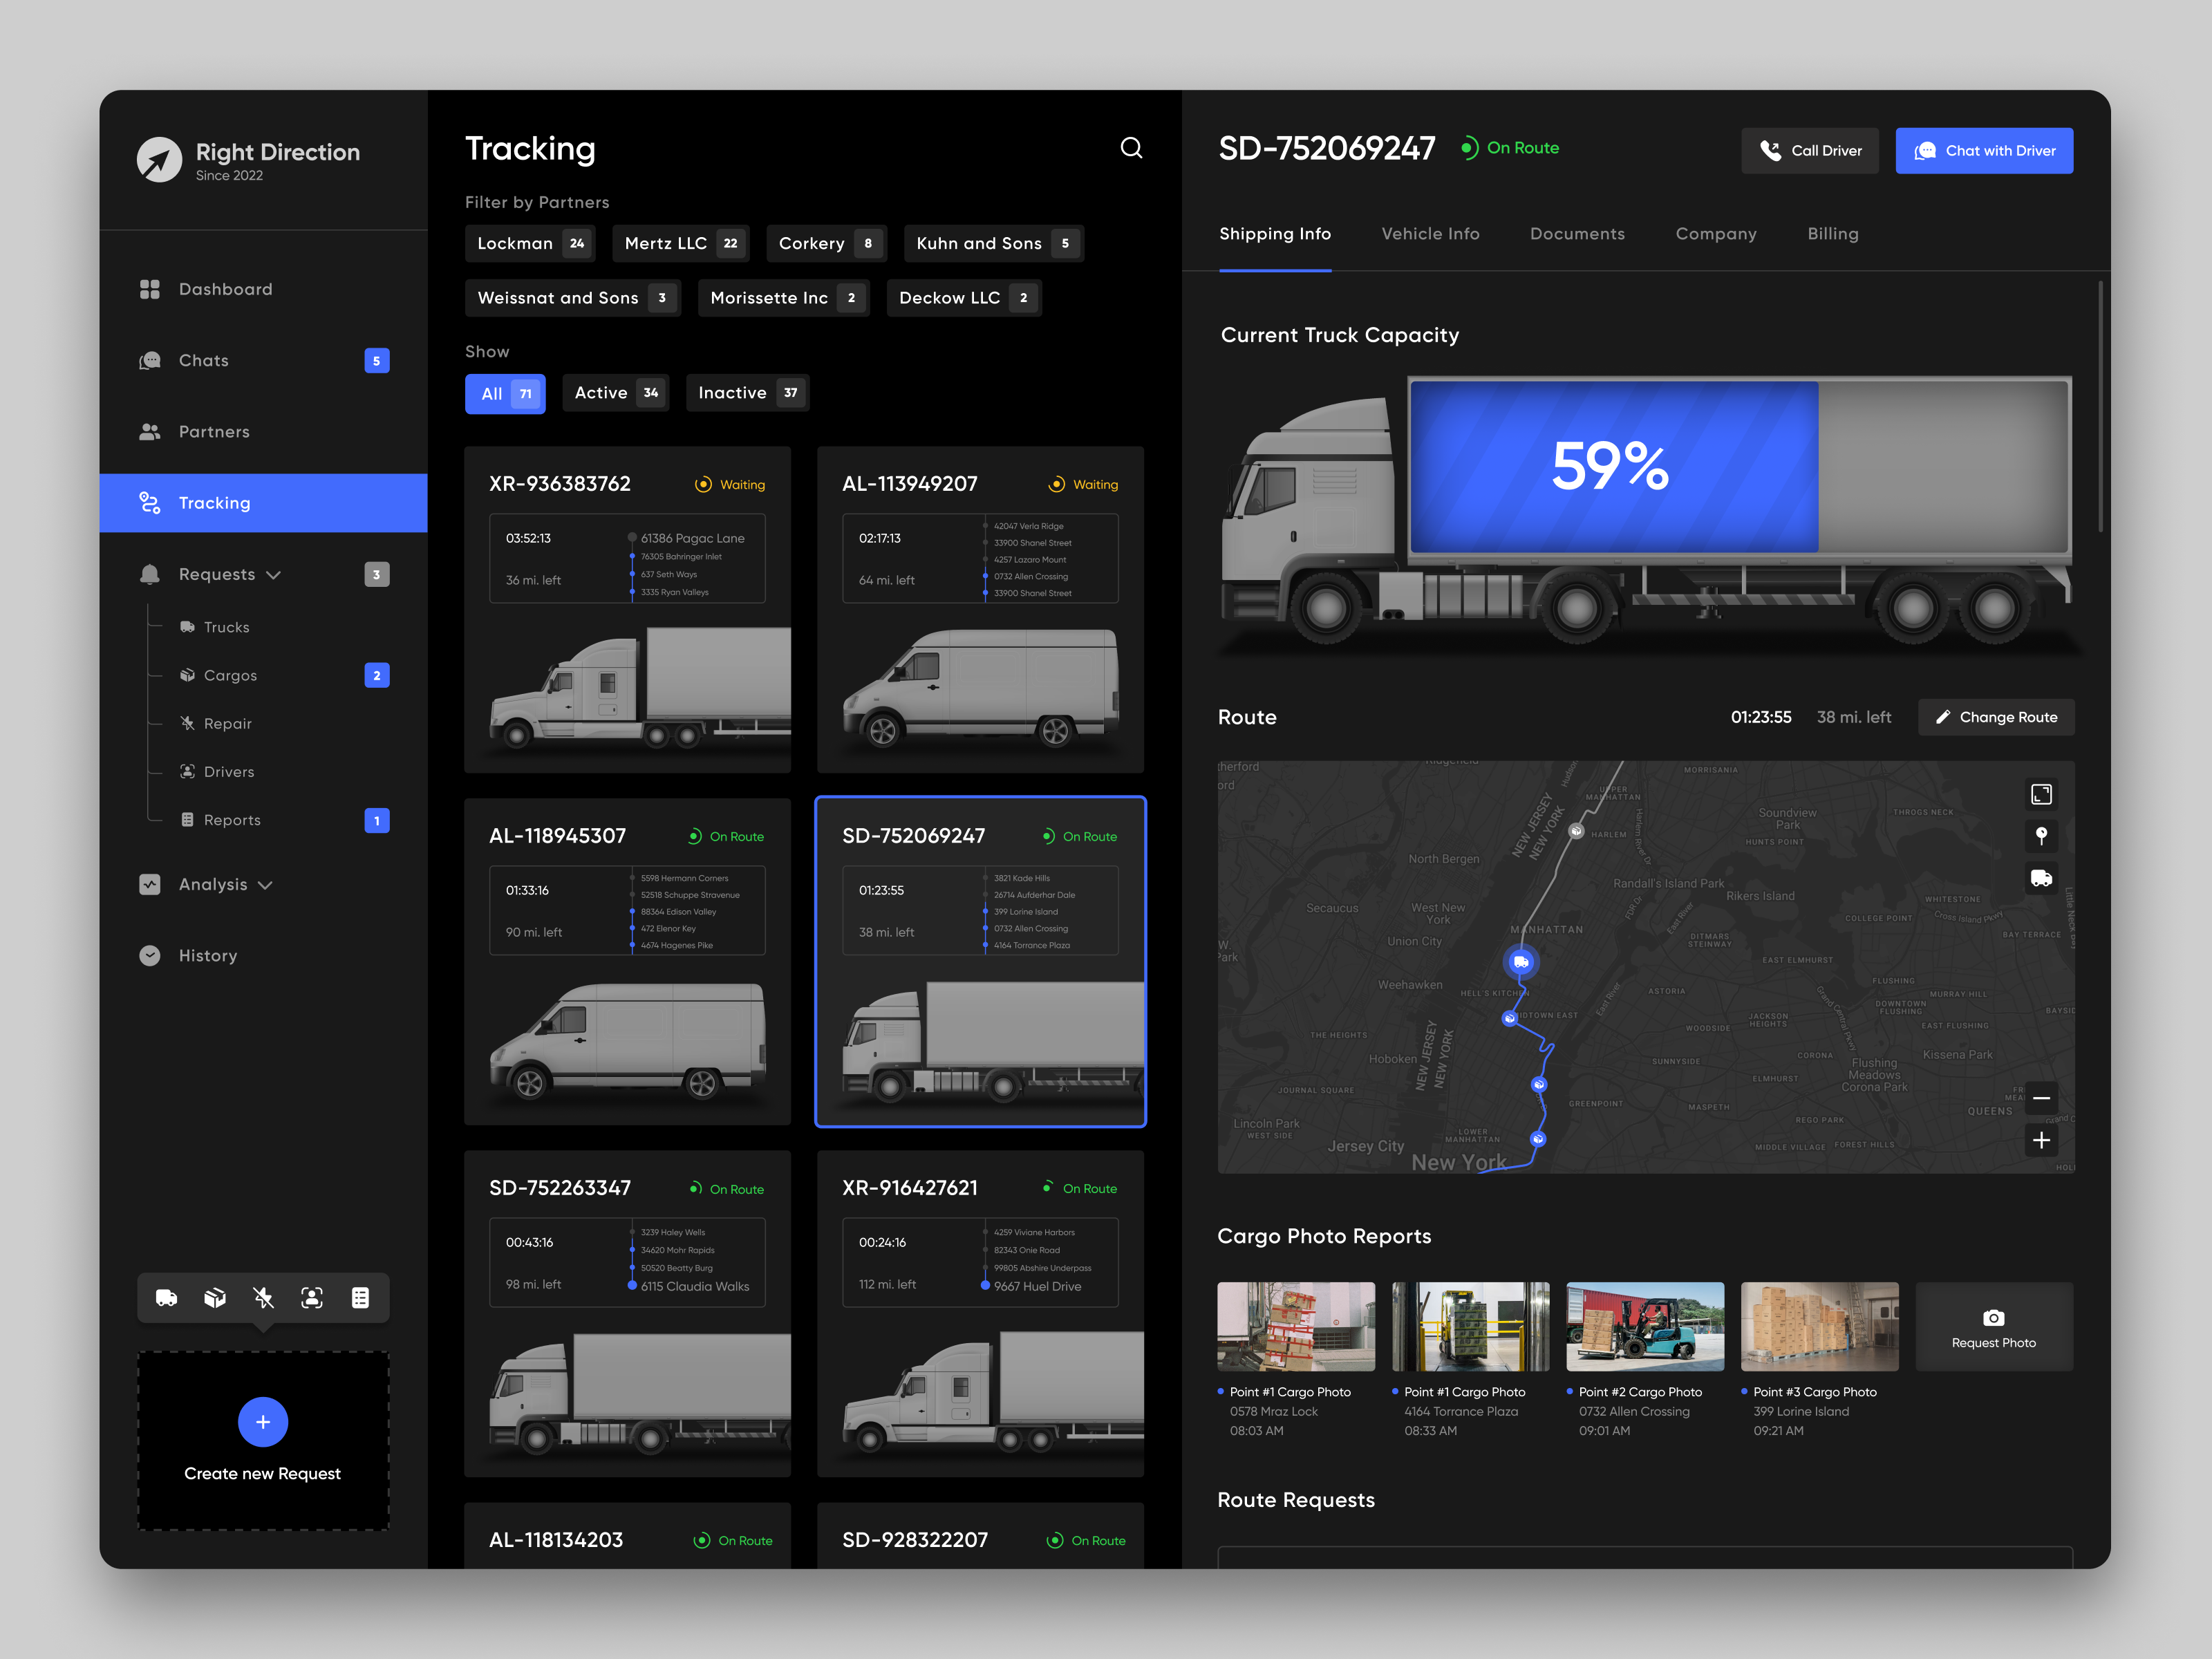Open Chats in the sidebar
This screenshot has width=2212, height=1659.
(205, 360)
